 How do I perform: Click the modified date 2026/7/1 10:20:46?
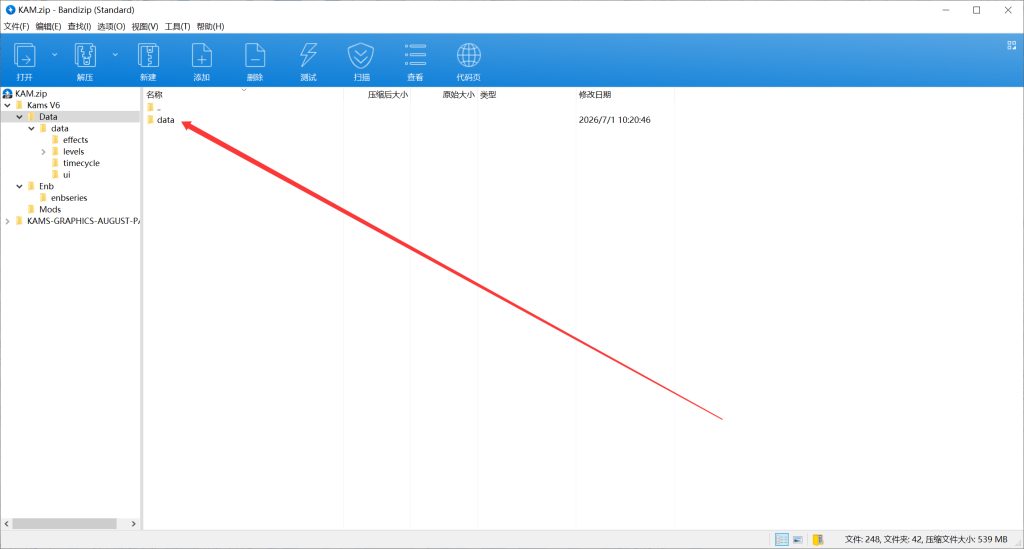(x=614, y=120)
